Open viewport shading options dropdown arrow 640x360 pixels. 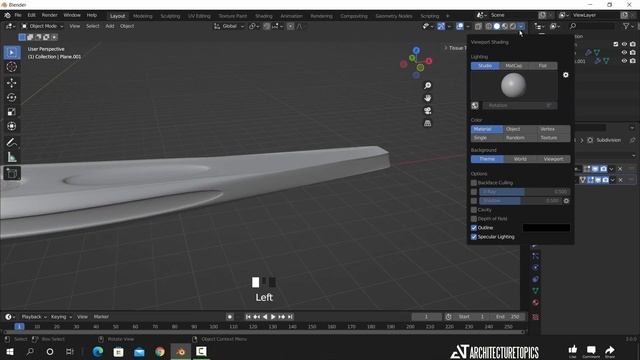tap(521, 26)
